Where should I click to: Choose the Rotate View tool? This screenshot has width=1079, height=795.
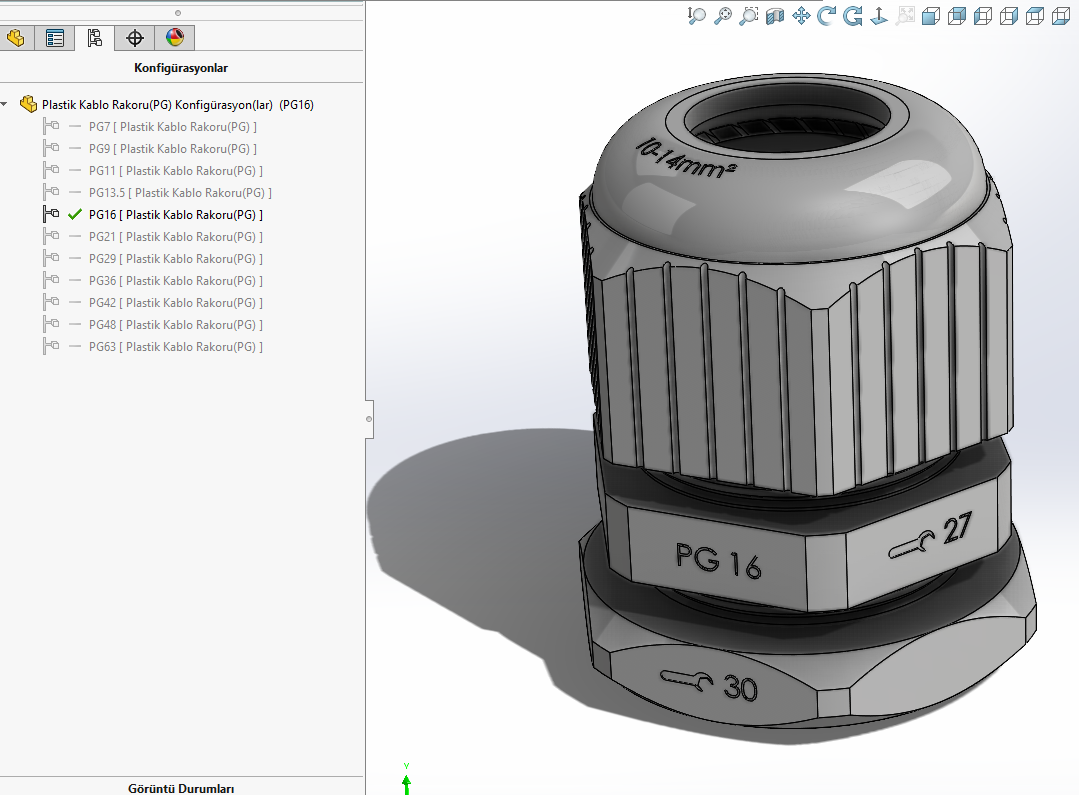[827, 16]
